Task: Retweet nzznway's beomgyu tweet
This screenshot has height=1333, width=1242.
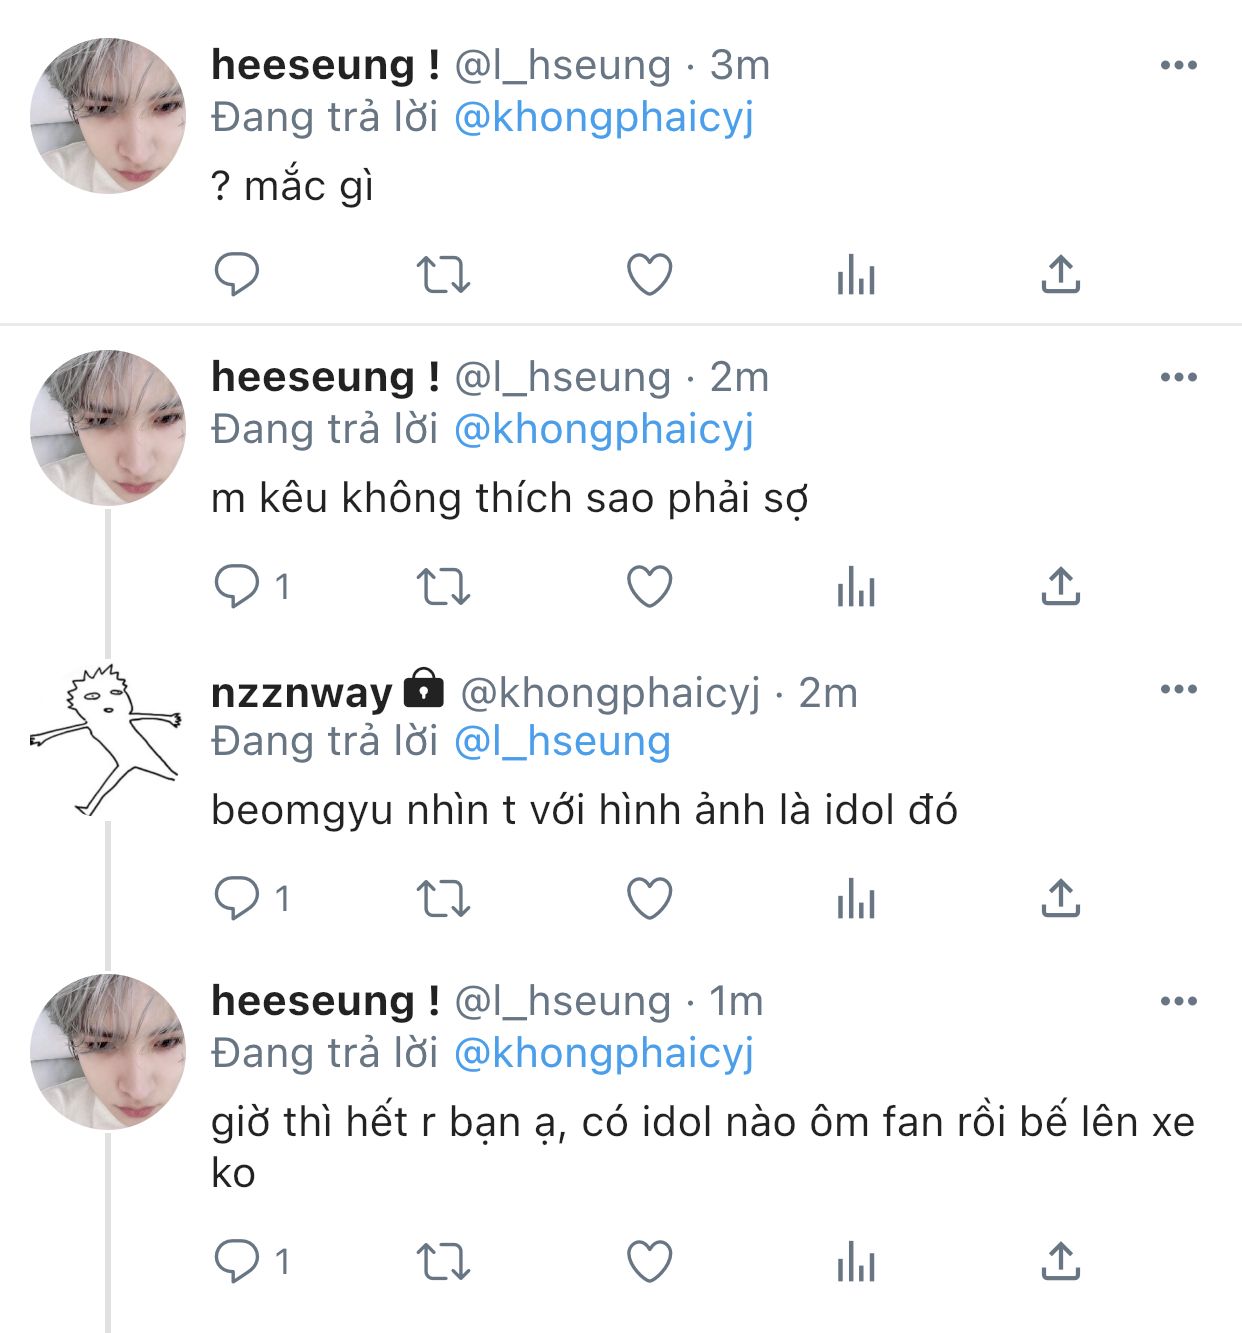Action: pyautogui.click(x=443, y=898)
